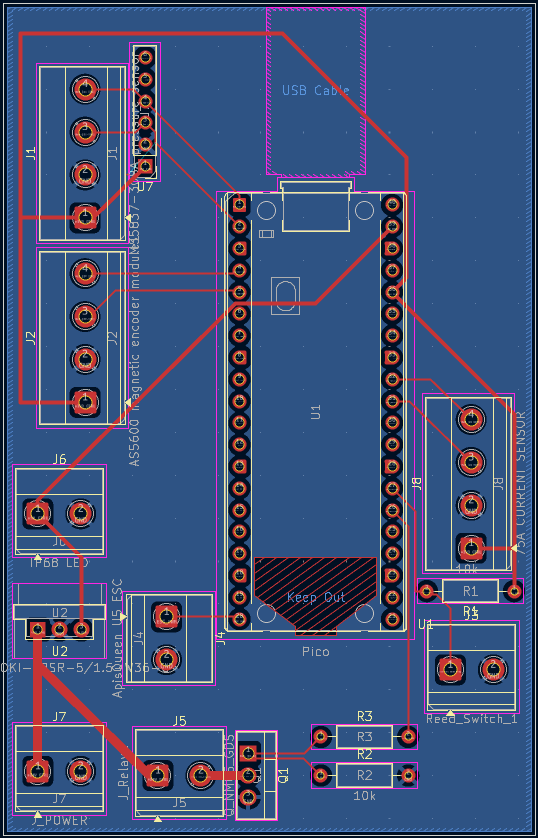Click the right pad of resistor R1
The width and height of the screenshot is (538, 838).
coord(514,591)
